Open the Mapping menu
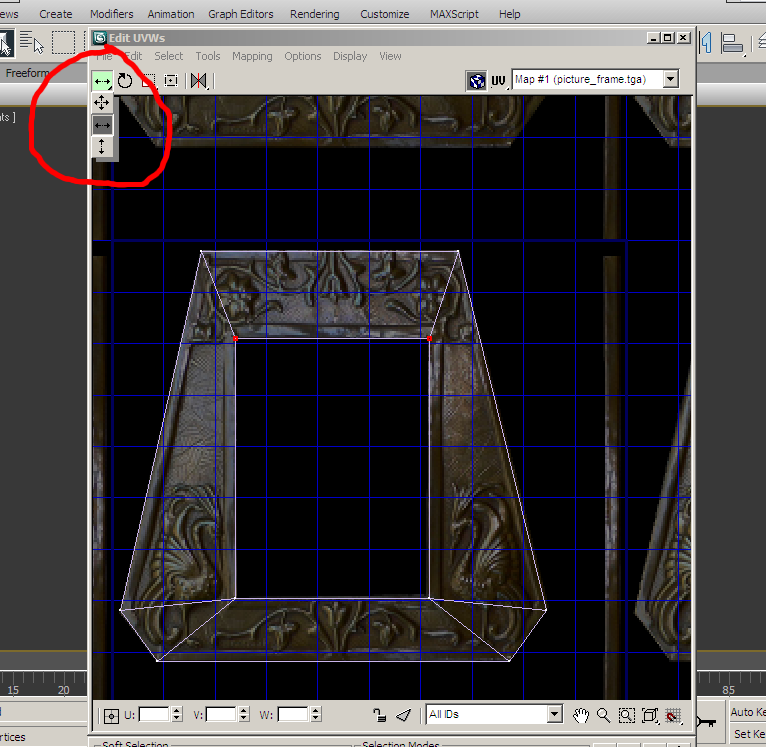The width and height of the screenshot is (766, 747). click(252, 56)
